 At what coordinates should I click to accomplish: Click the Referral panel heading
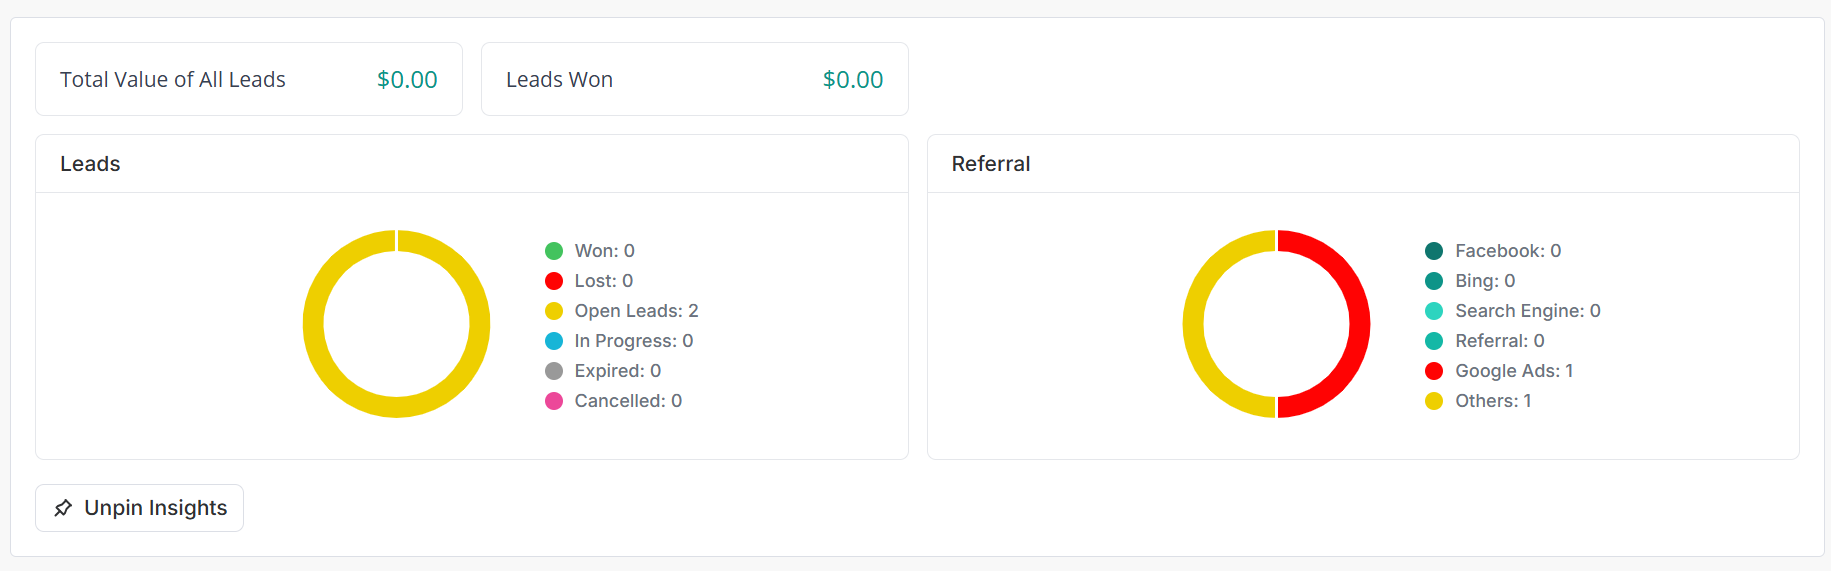[990, 164]
